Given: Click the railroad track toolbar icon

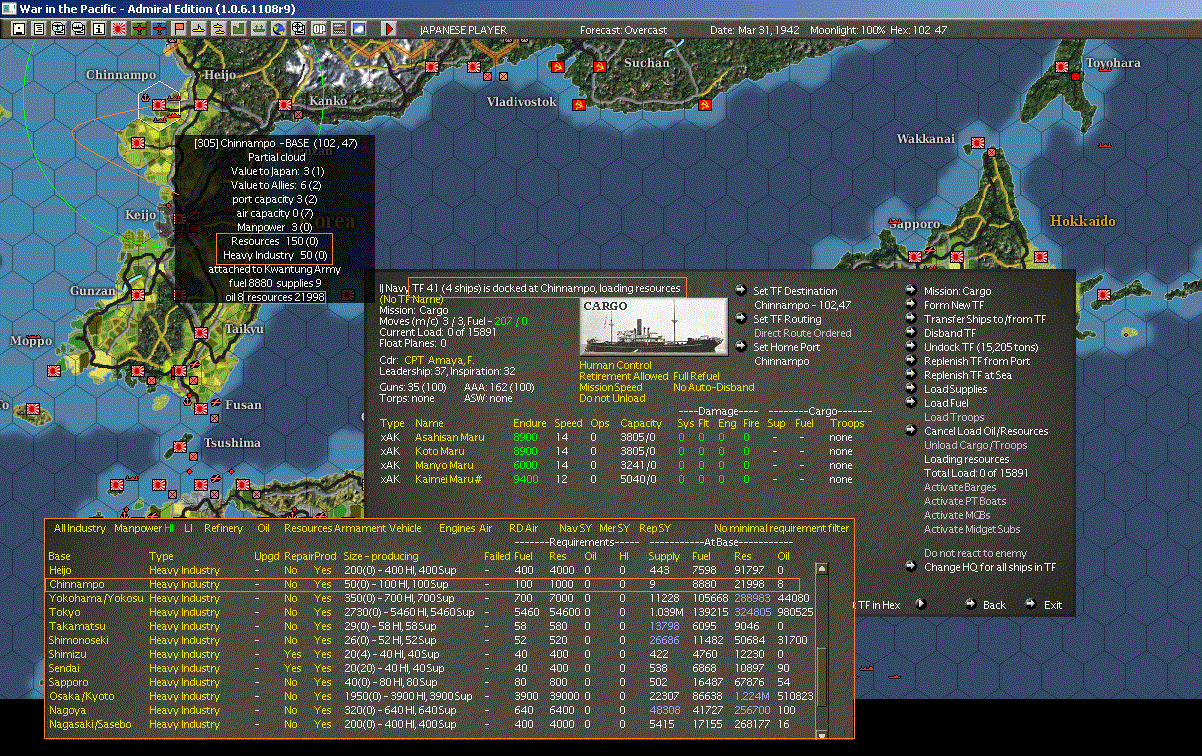Looking at the screenshot, I should pyautogui.click(x=339, y=29).
